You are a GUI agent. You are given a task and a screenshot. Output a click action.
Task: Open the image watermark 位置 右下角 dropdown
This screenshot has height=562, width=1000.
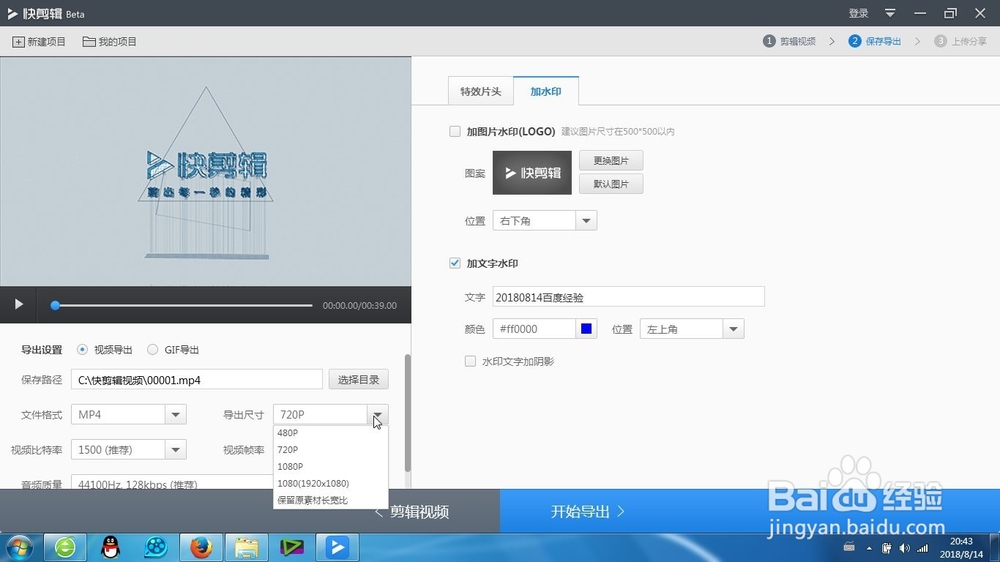545,221
